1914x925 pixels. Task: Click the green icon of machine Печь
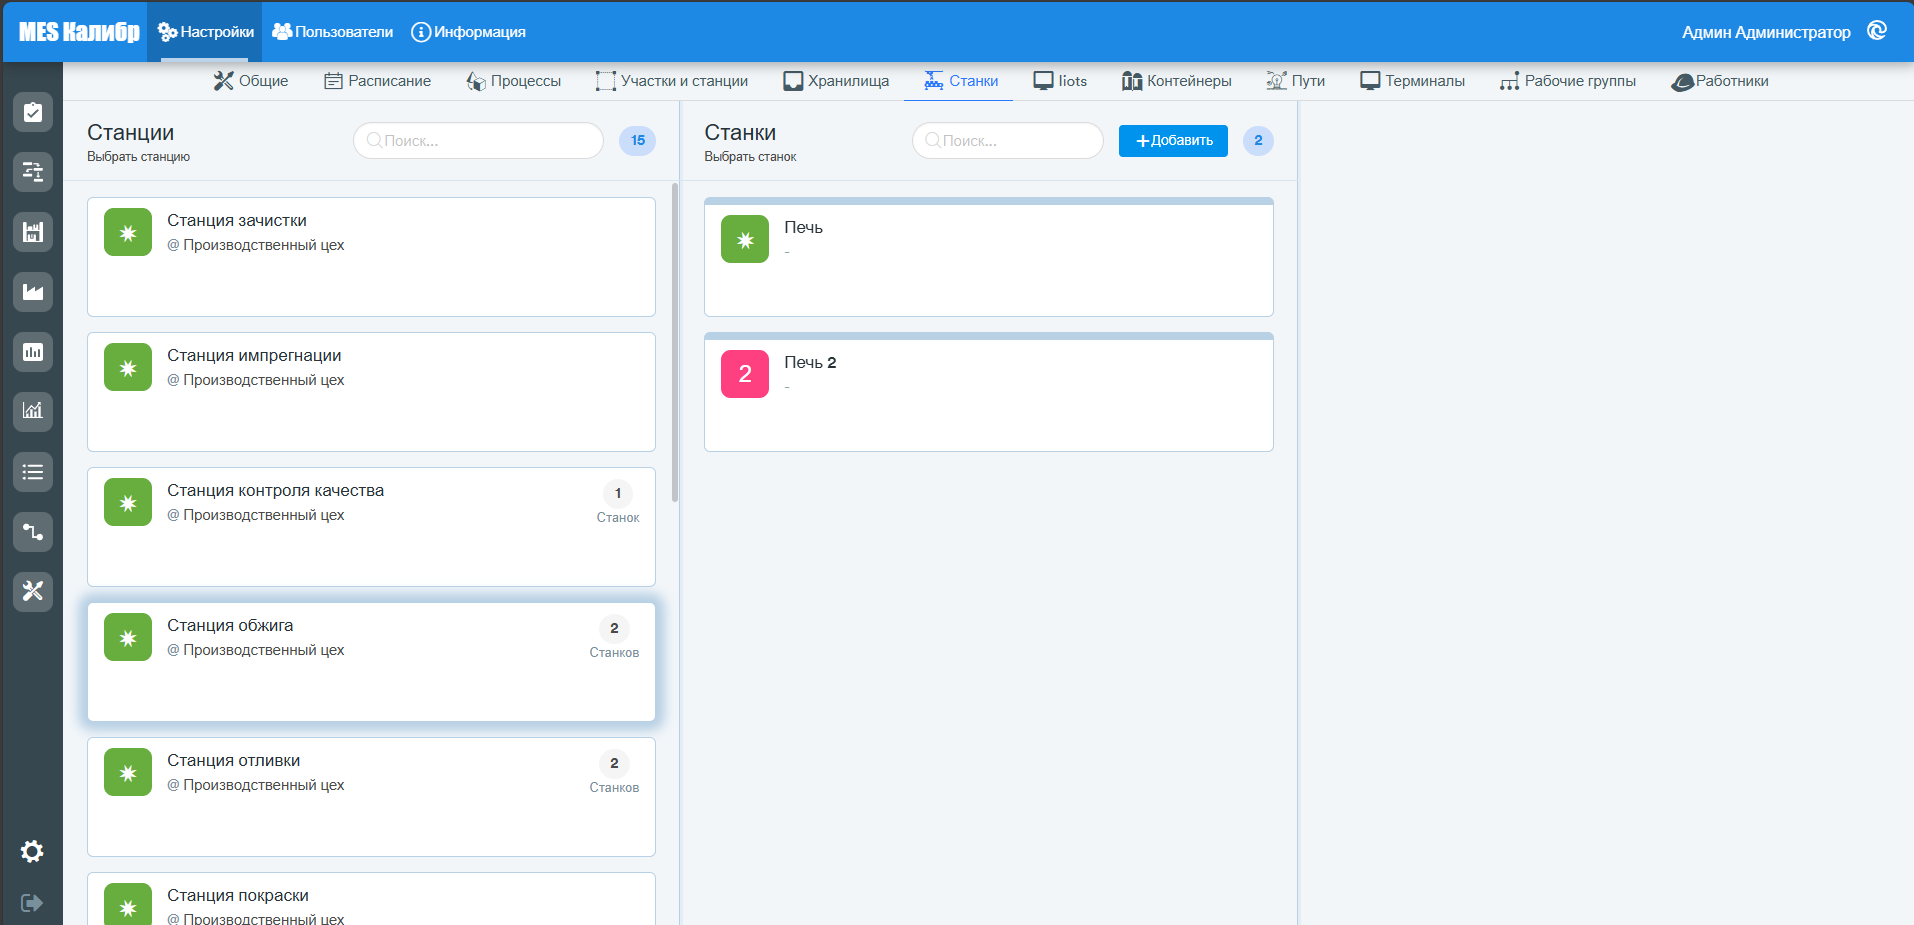[745, 239]
